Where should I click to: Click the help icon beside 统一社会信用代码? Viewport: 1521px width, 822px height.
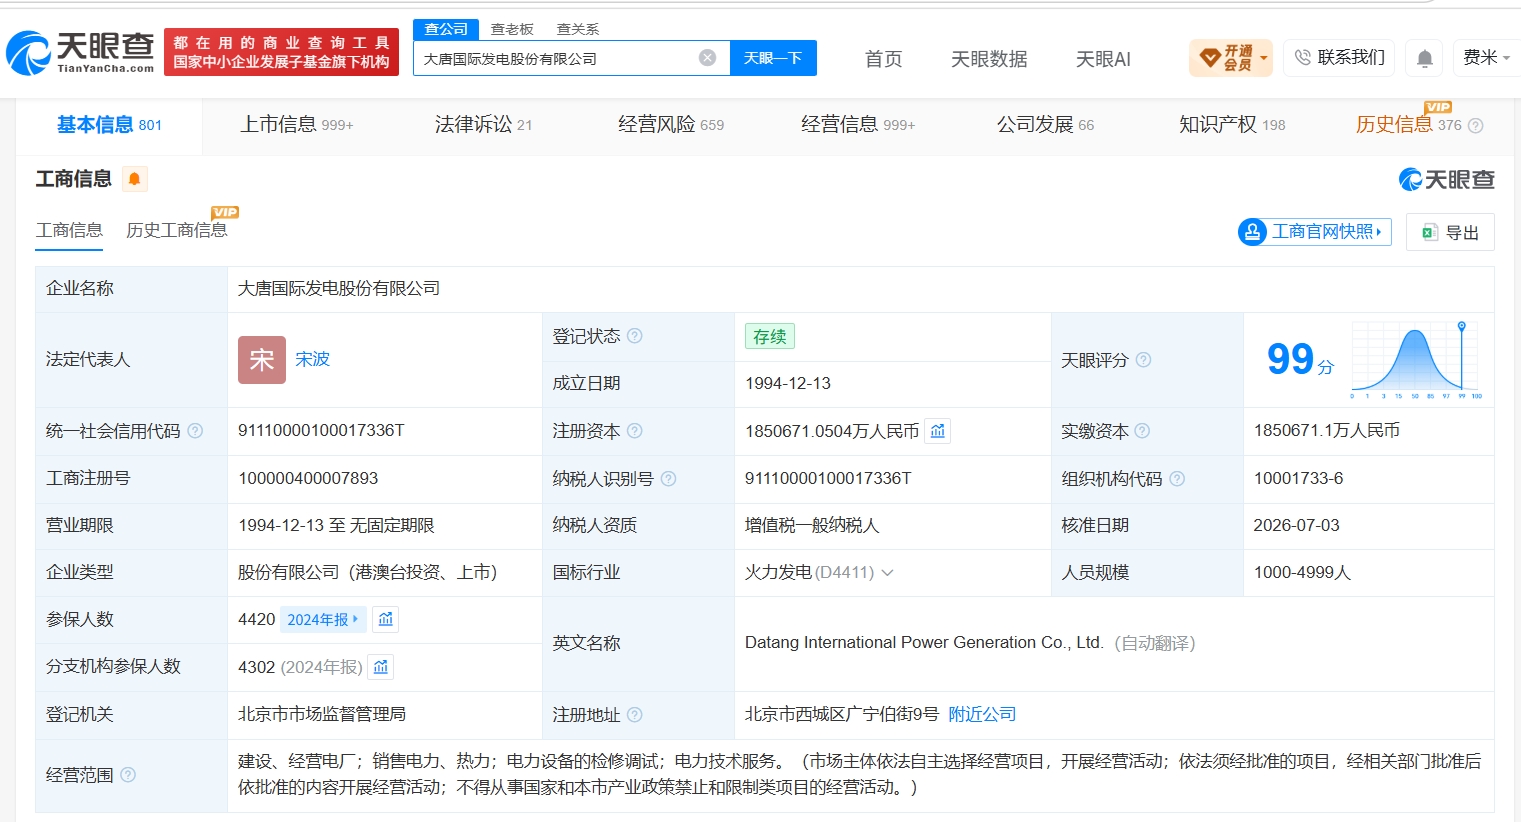(x=195, y=431)
